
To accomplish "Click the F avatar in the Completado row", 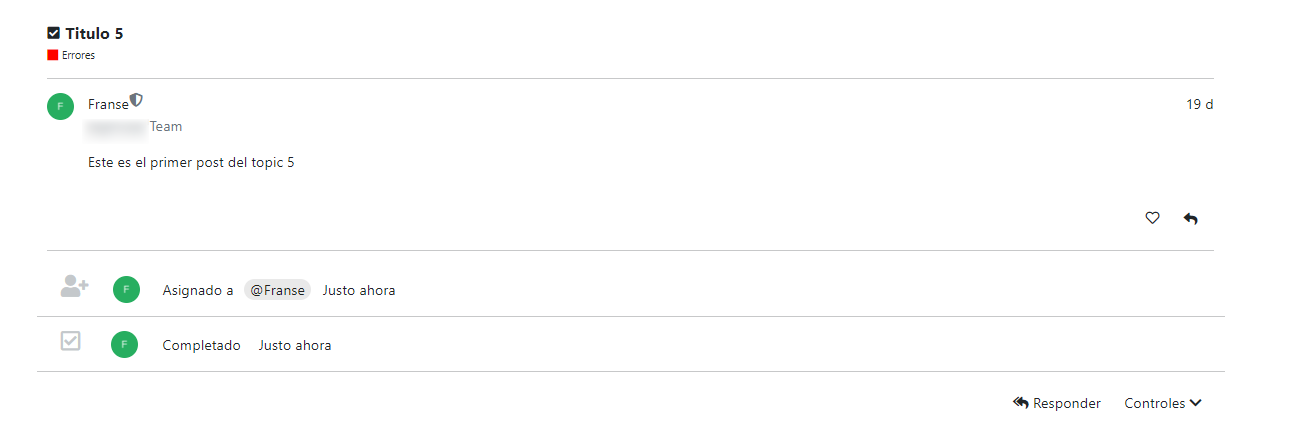I will (x=124, y=345).
